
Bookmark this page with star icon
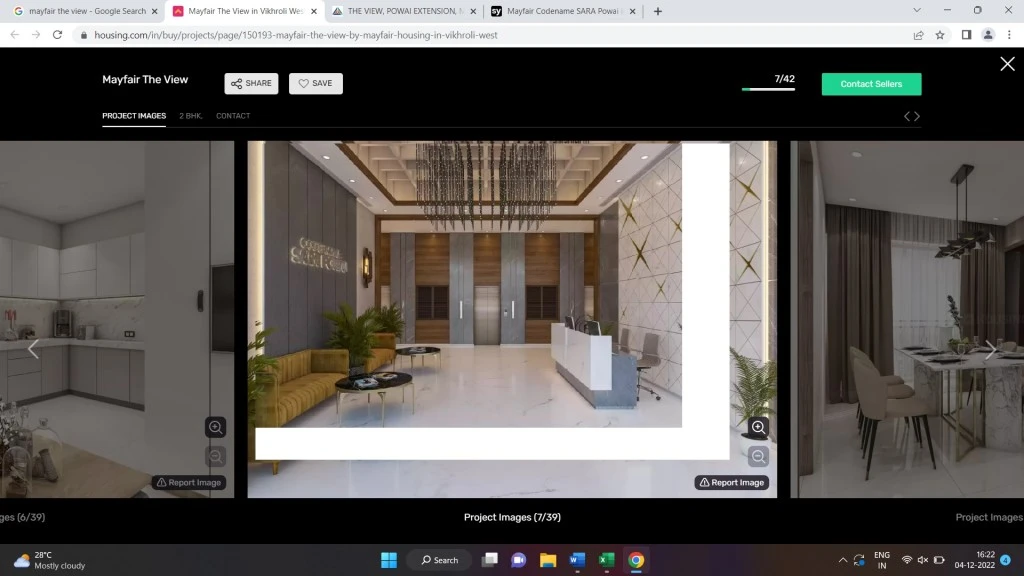940,34
